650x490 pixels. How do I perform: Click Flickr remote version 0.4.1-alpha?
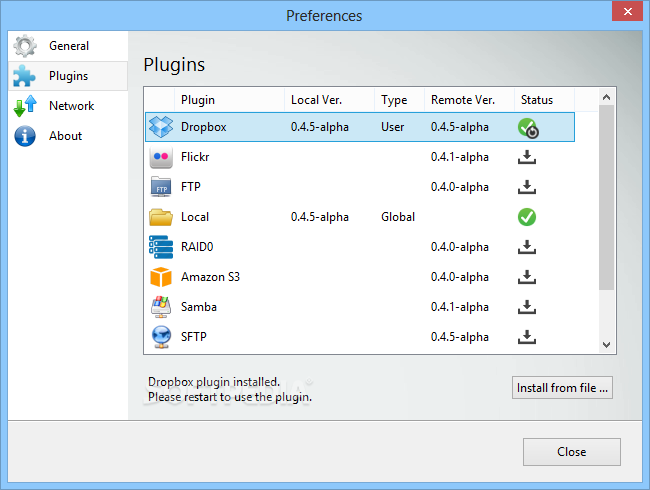[x=460, y=157]
